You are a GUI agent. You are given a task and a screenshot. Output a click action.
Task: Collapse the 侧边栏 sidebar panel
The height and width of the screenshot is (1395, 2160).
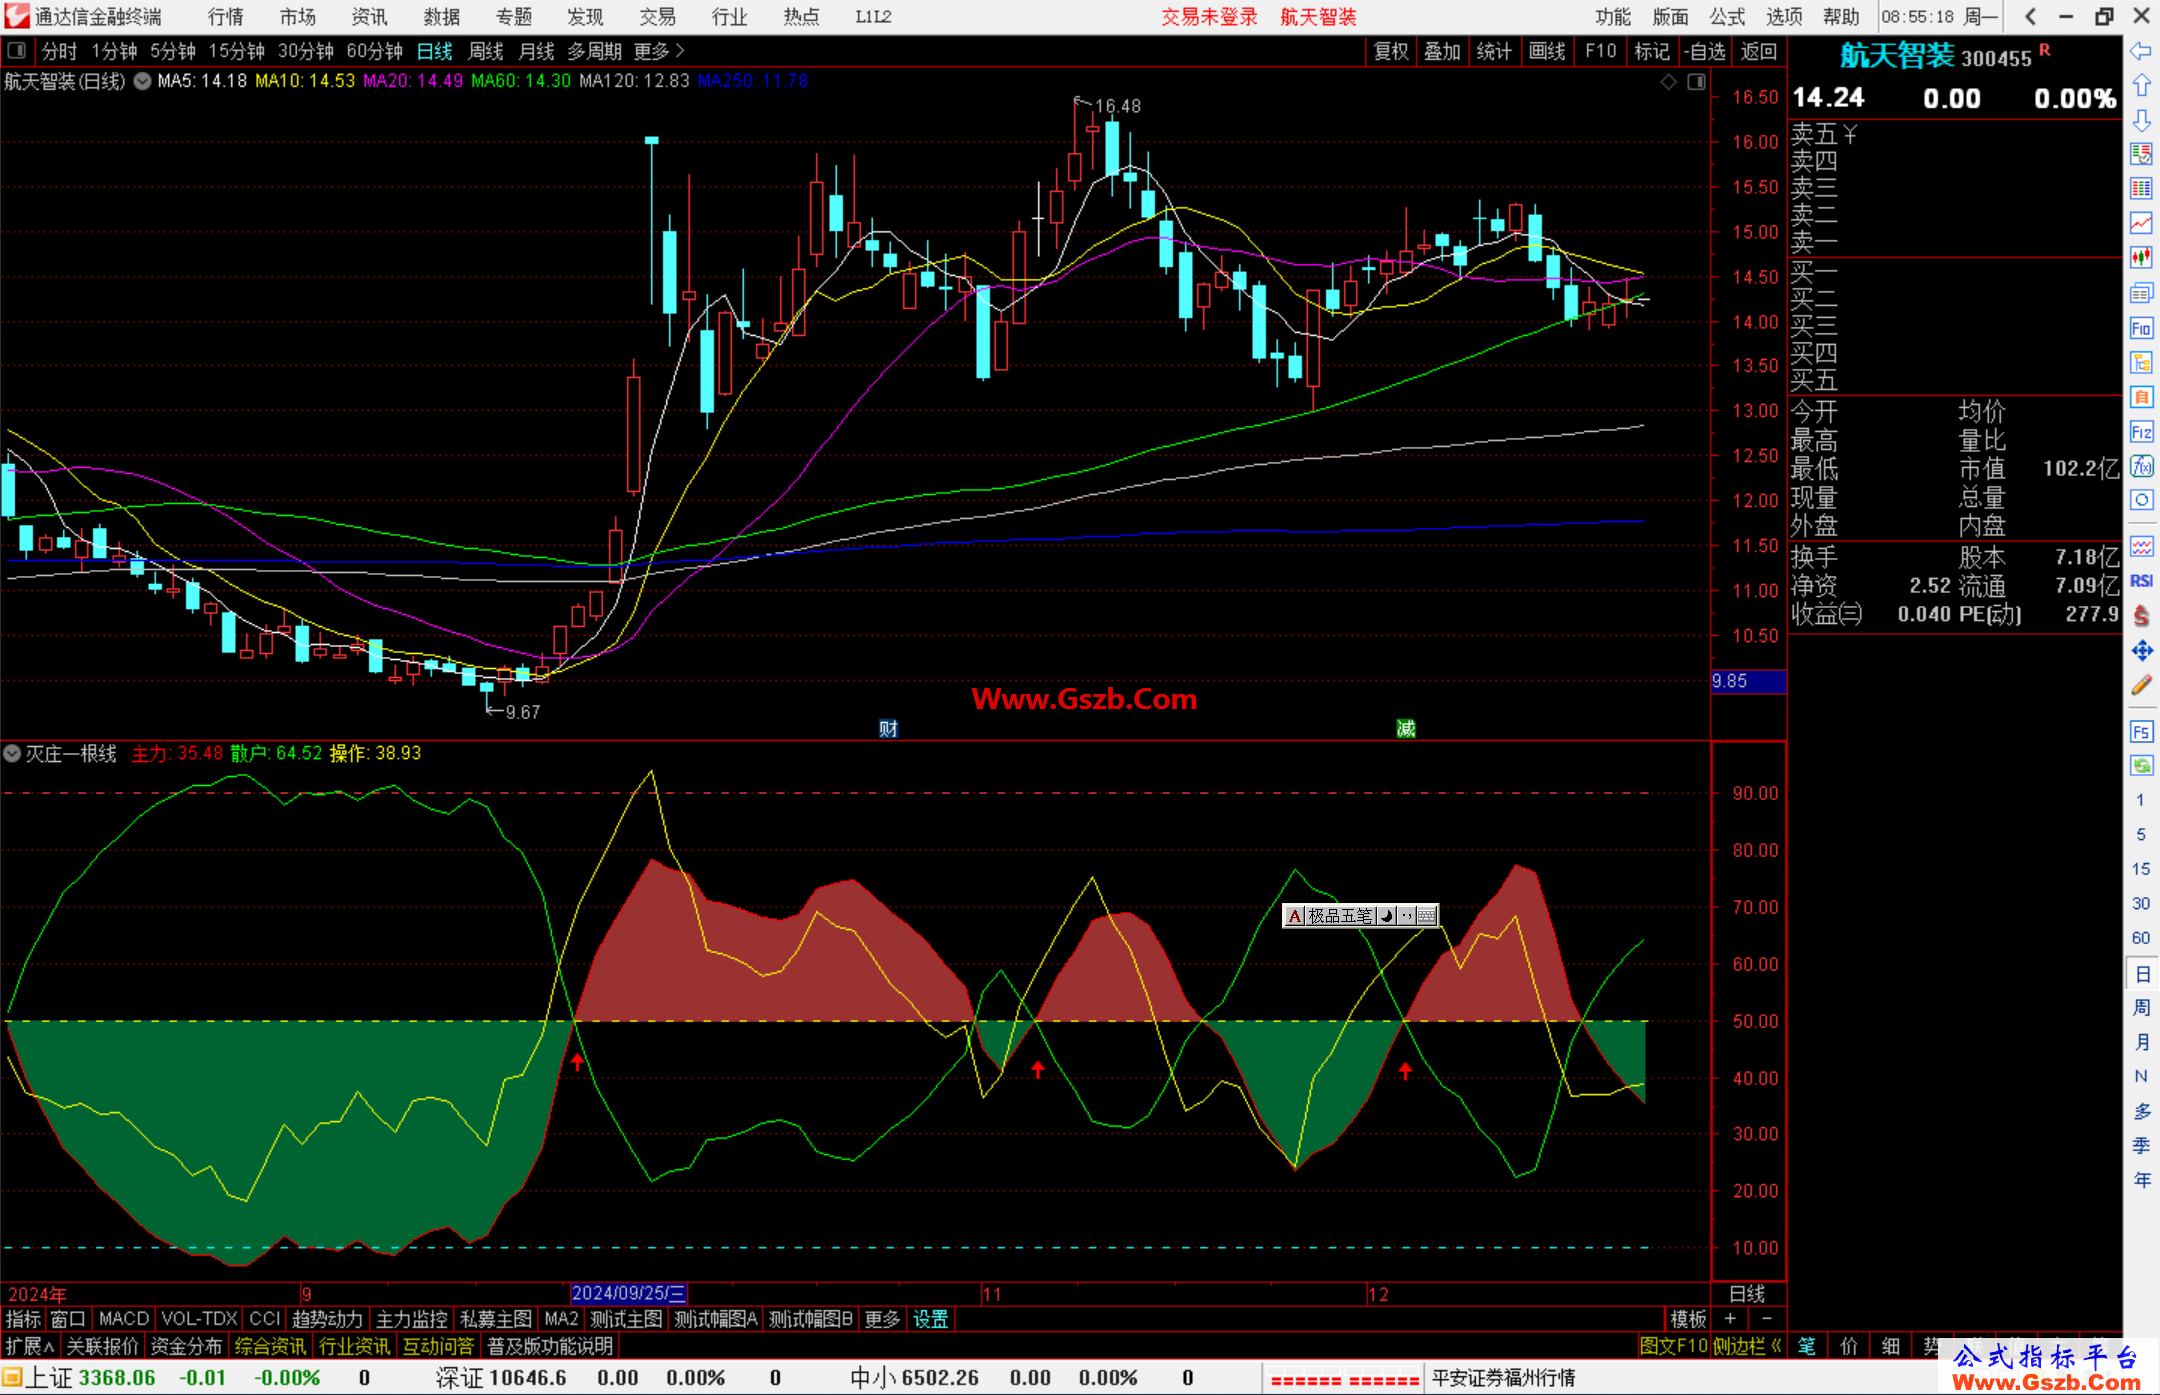click(1747, 1346)
